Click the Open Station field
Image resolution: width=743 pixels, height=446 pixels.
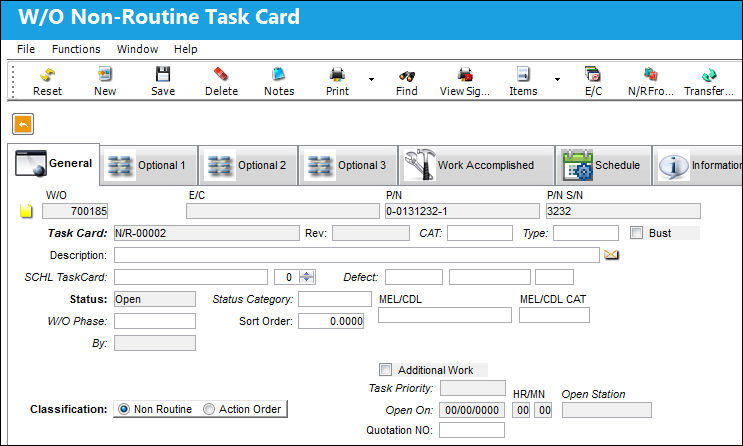pos(607,410)
